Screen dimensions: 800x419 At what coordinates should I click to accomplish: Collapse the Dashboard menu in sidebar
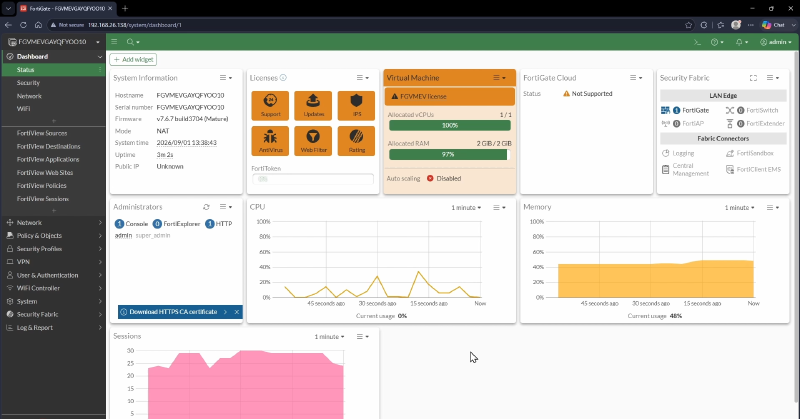[x=53, y=57]
